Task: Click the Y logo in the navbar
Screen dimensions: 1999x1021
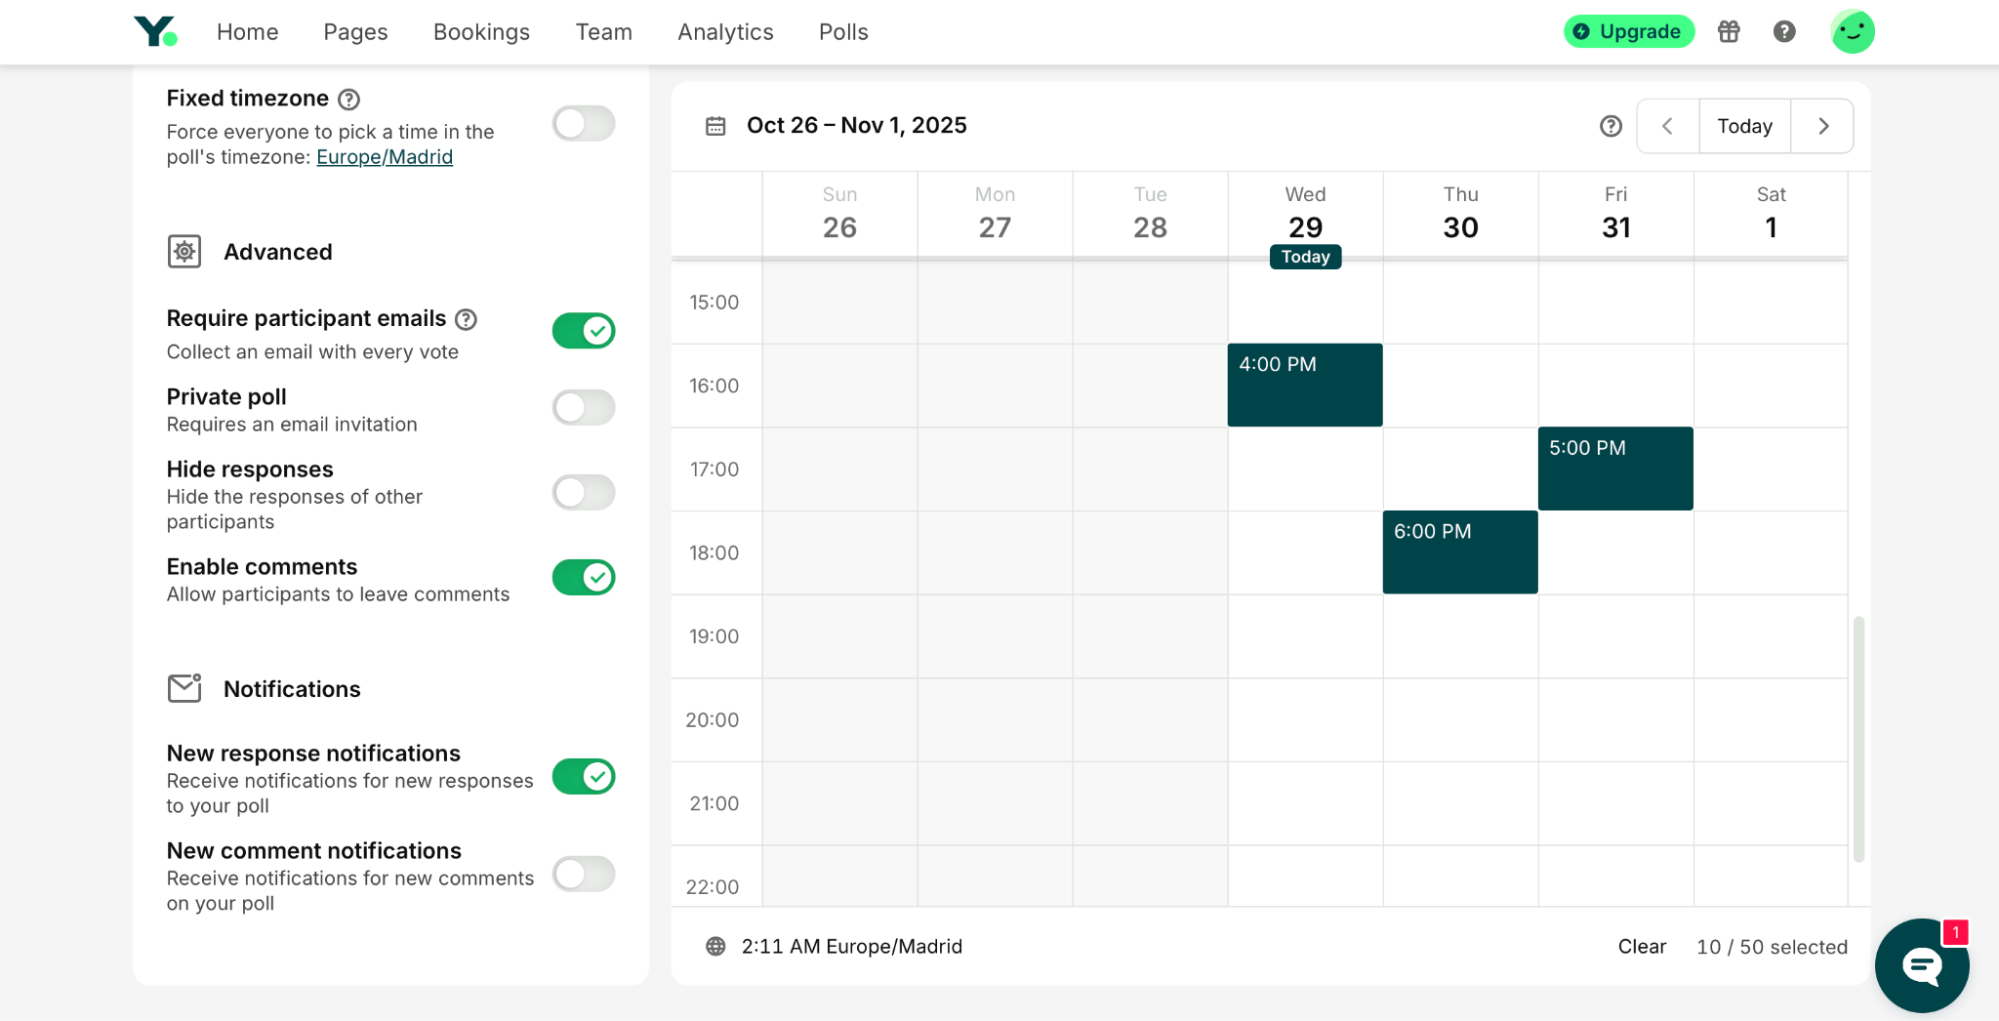Action: pyautogui.click(x=157, y=31)
